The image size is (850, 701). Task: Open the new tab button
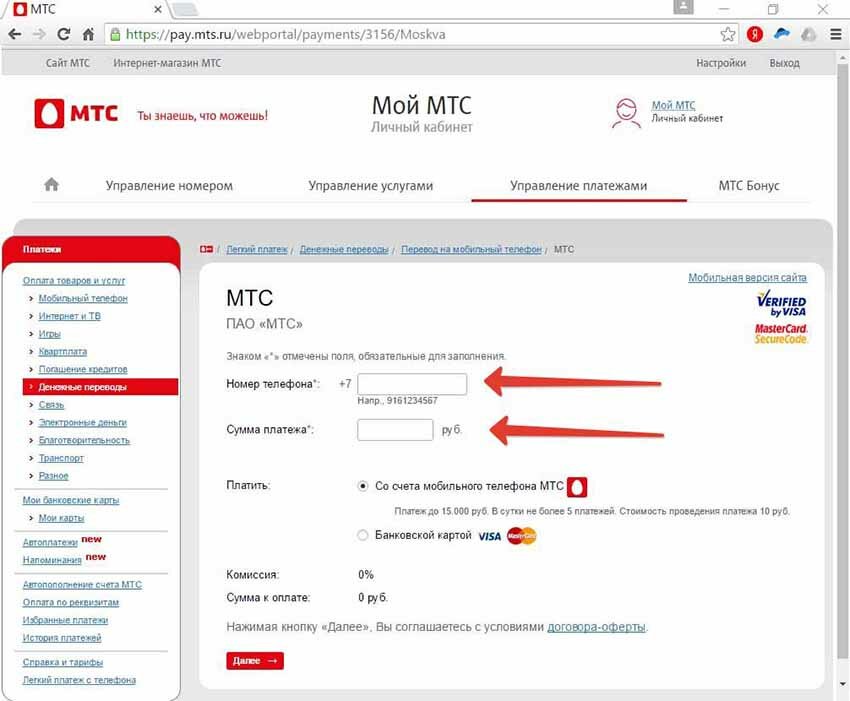pyautogui.click(x=184, y=9)
